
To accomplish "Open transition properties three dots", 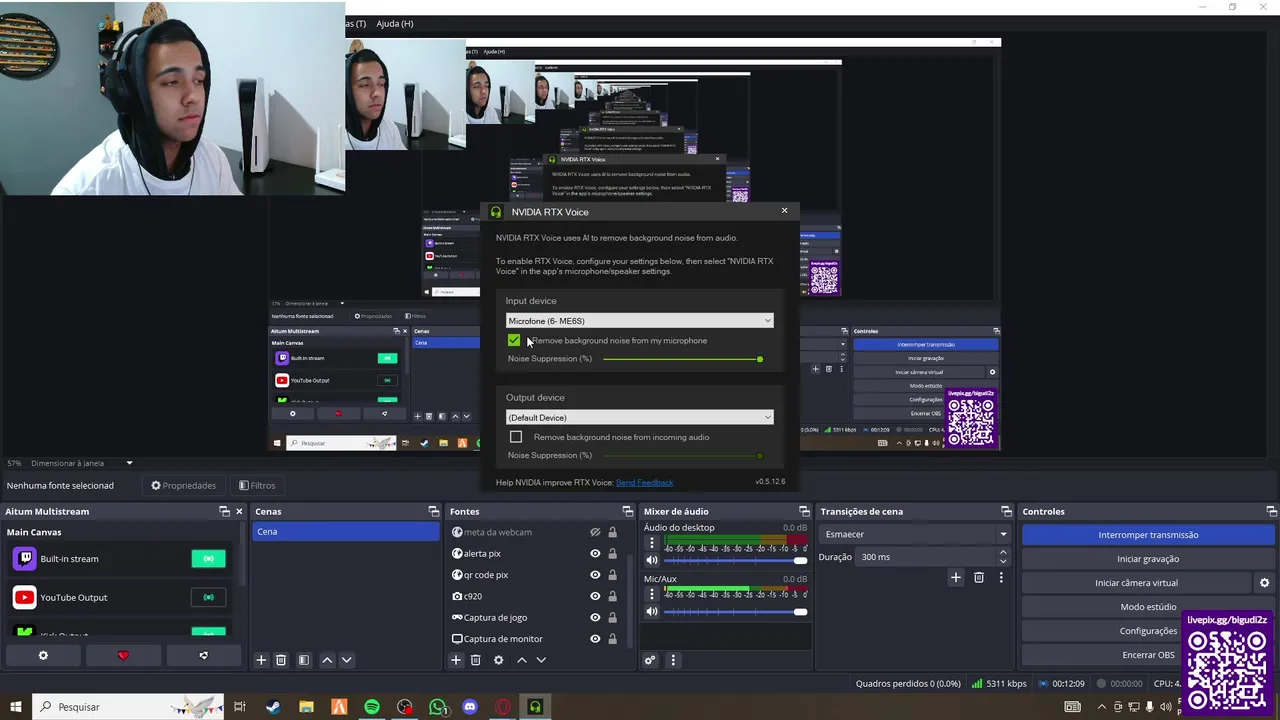I will point(1001,577).
